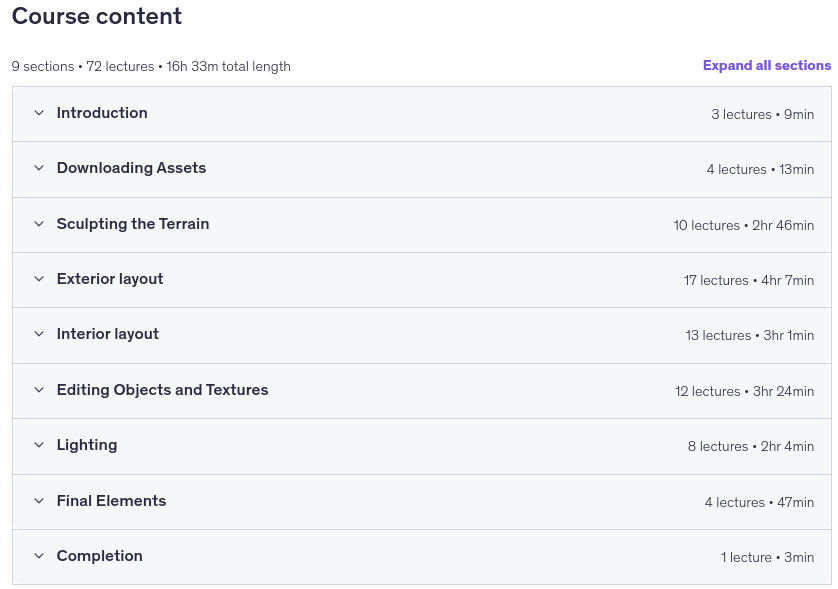
Task: Expand the Lighting section chevron
Action: 39,445
